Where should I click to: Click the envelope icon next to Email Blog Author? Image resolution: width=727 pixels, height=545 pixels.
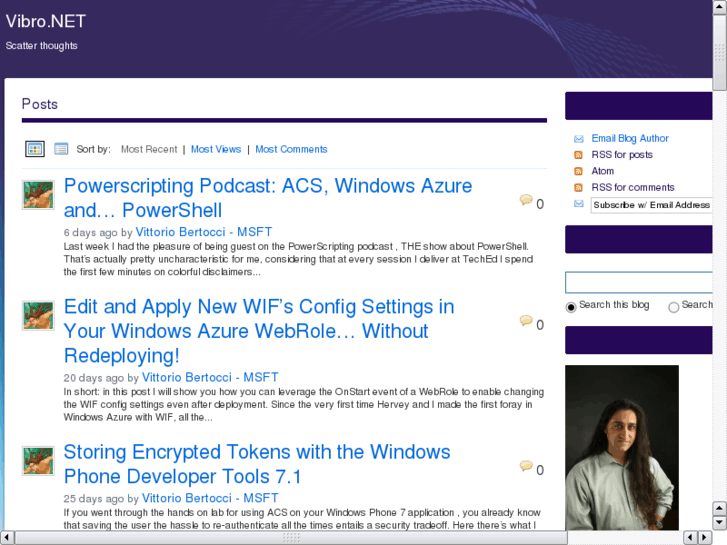click(579, 139)
